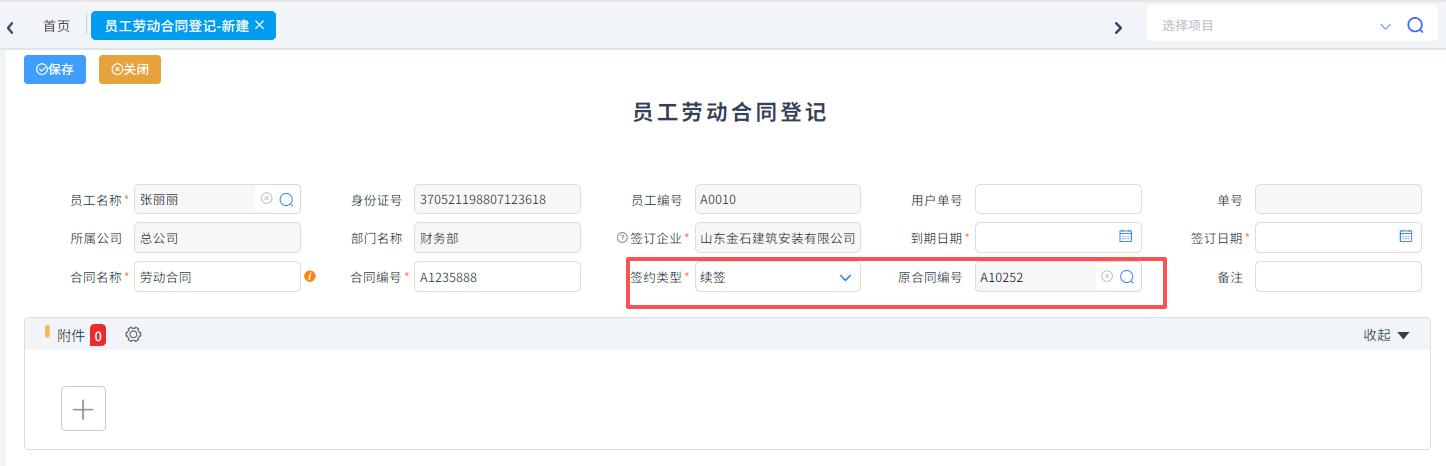Open the 选择项目 dropdown arrow

pos(1386,26)
